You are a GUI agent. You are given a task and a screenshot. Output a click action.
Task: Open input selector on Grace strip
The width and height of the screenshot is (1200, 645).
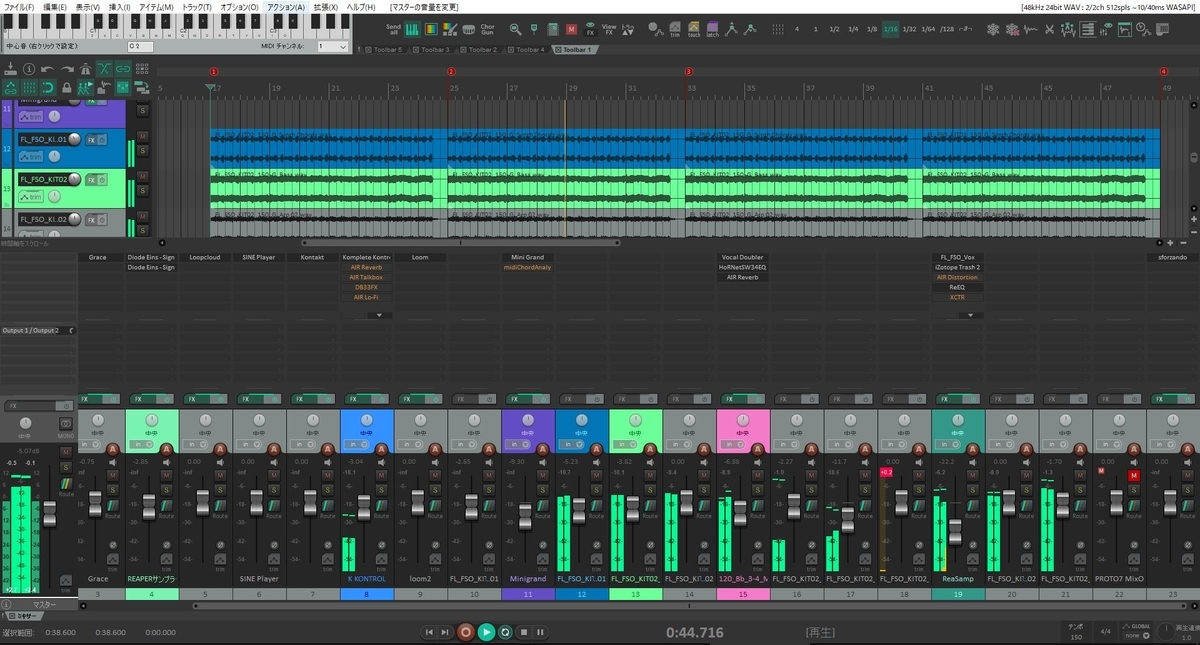click(91, 444)
